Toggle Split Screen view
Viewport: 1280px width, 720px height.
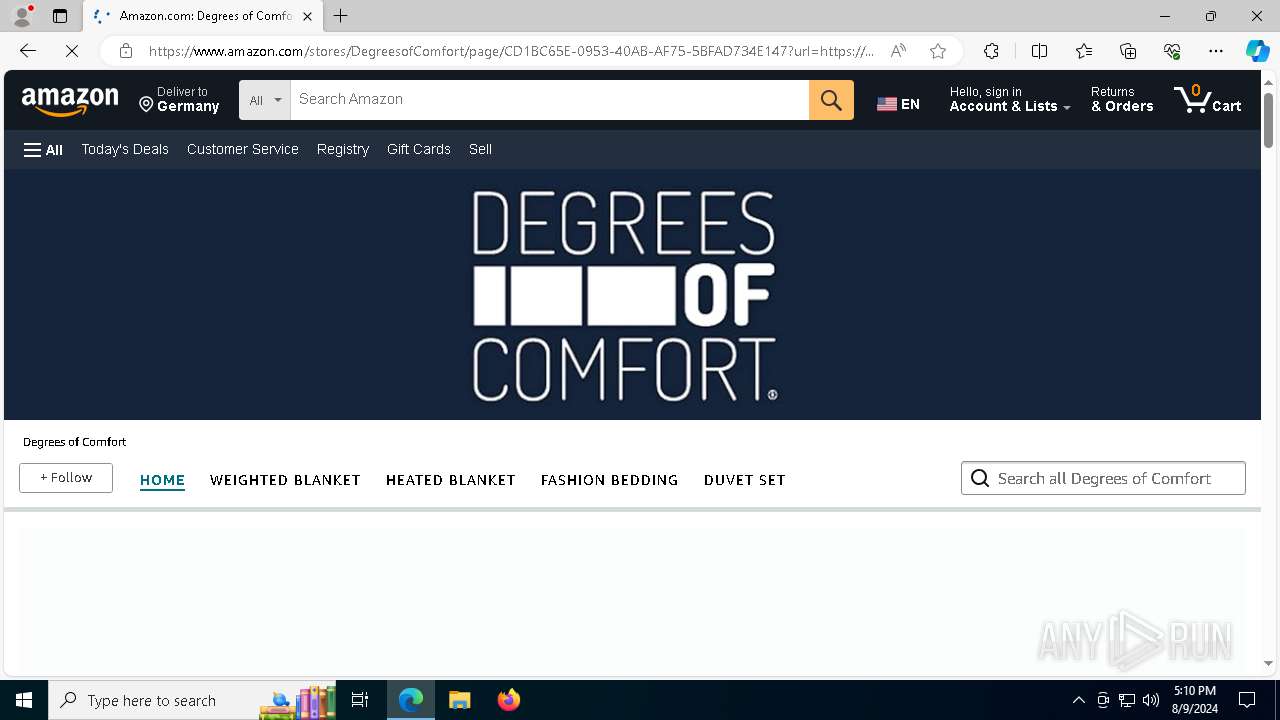(x=1039, y=51)
